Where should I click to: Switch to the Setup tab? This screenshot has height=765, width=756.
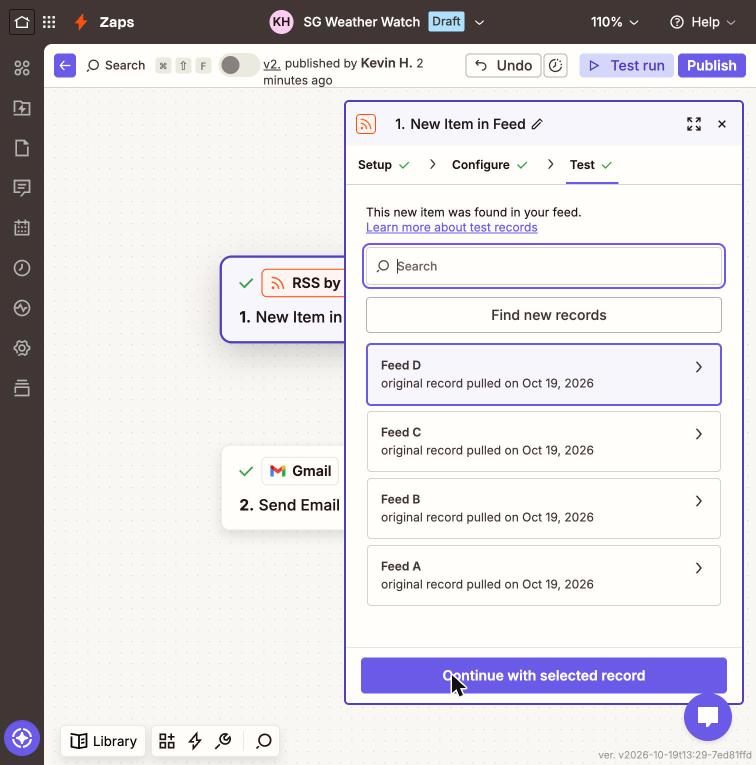[383, 165]
